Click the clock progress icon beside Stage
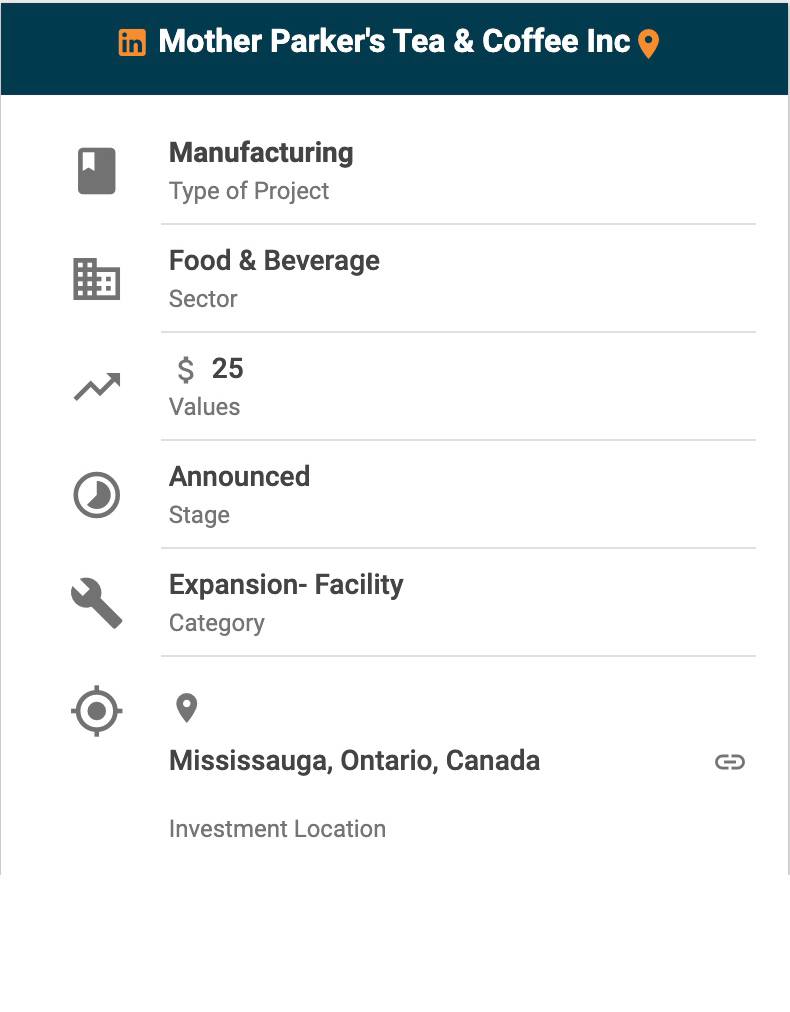The width and height of the screenshot is (790, 1012). (x=97, y=495)
